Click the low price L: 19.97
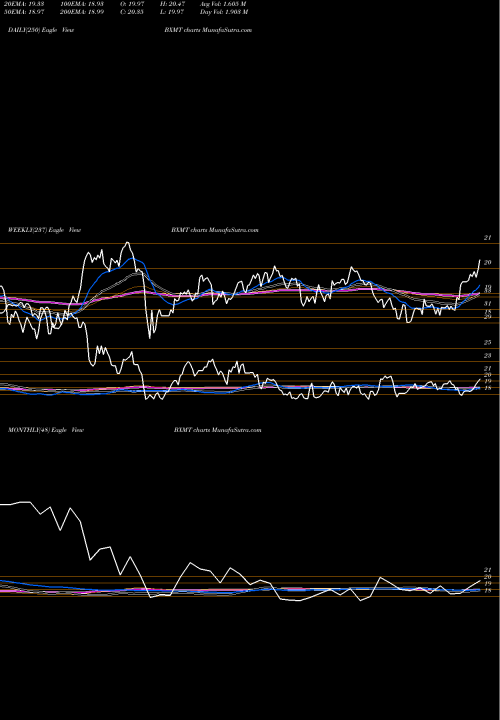Screen dimensions: 500x720 (x=172, y=12)
